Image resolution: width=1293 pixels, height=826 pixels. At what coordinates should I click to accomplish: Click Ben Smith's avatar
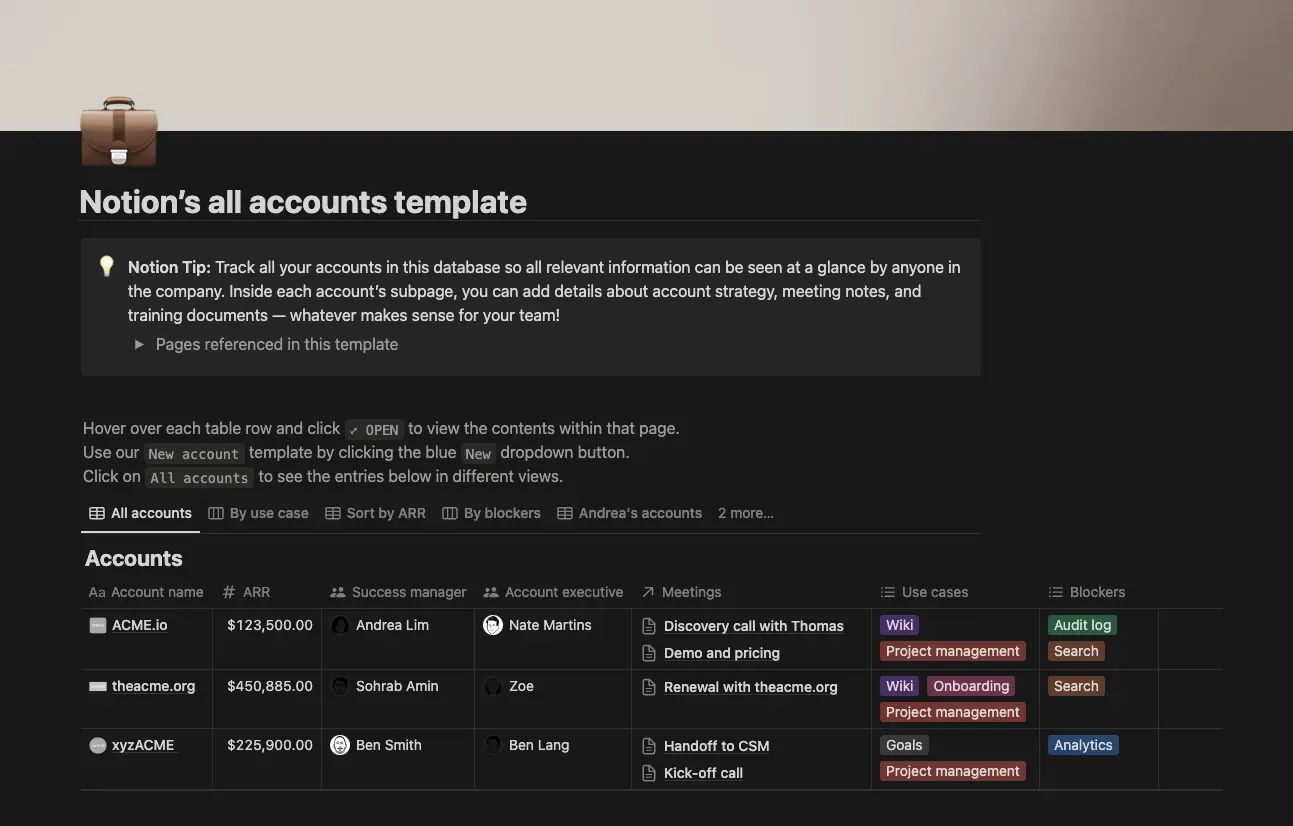[x=340, y=745]
